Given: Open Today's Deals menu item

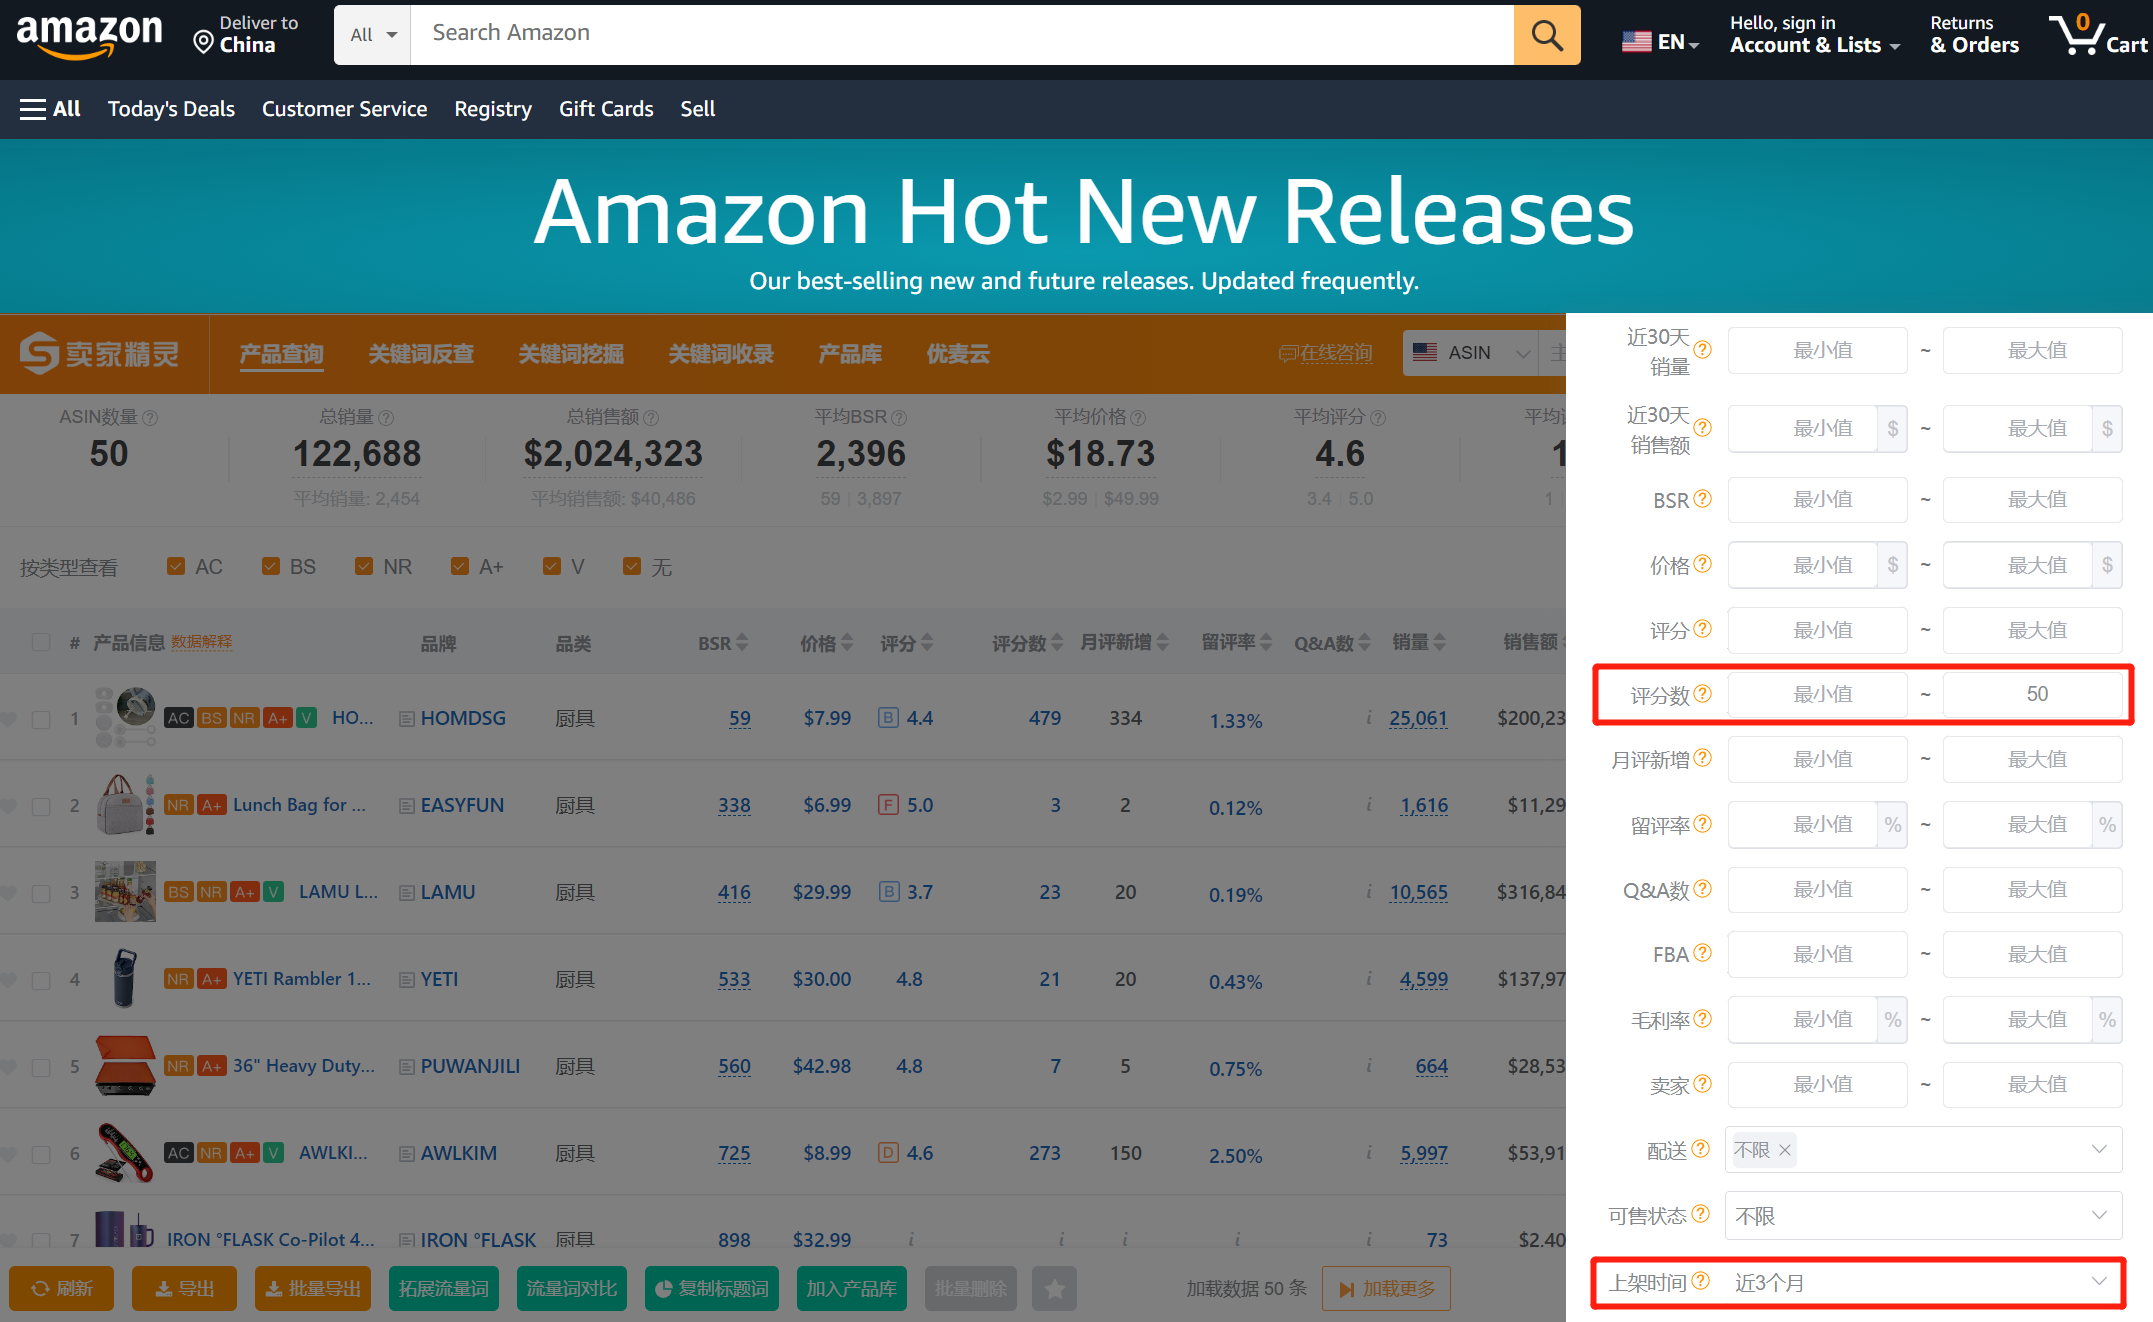Looking at the screenshot, I should (x=171, y=109).
